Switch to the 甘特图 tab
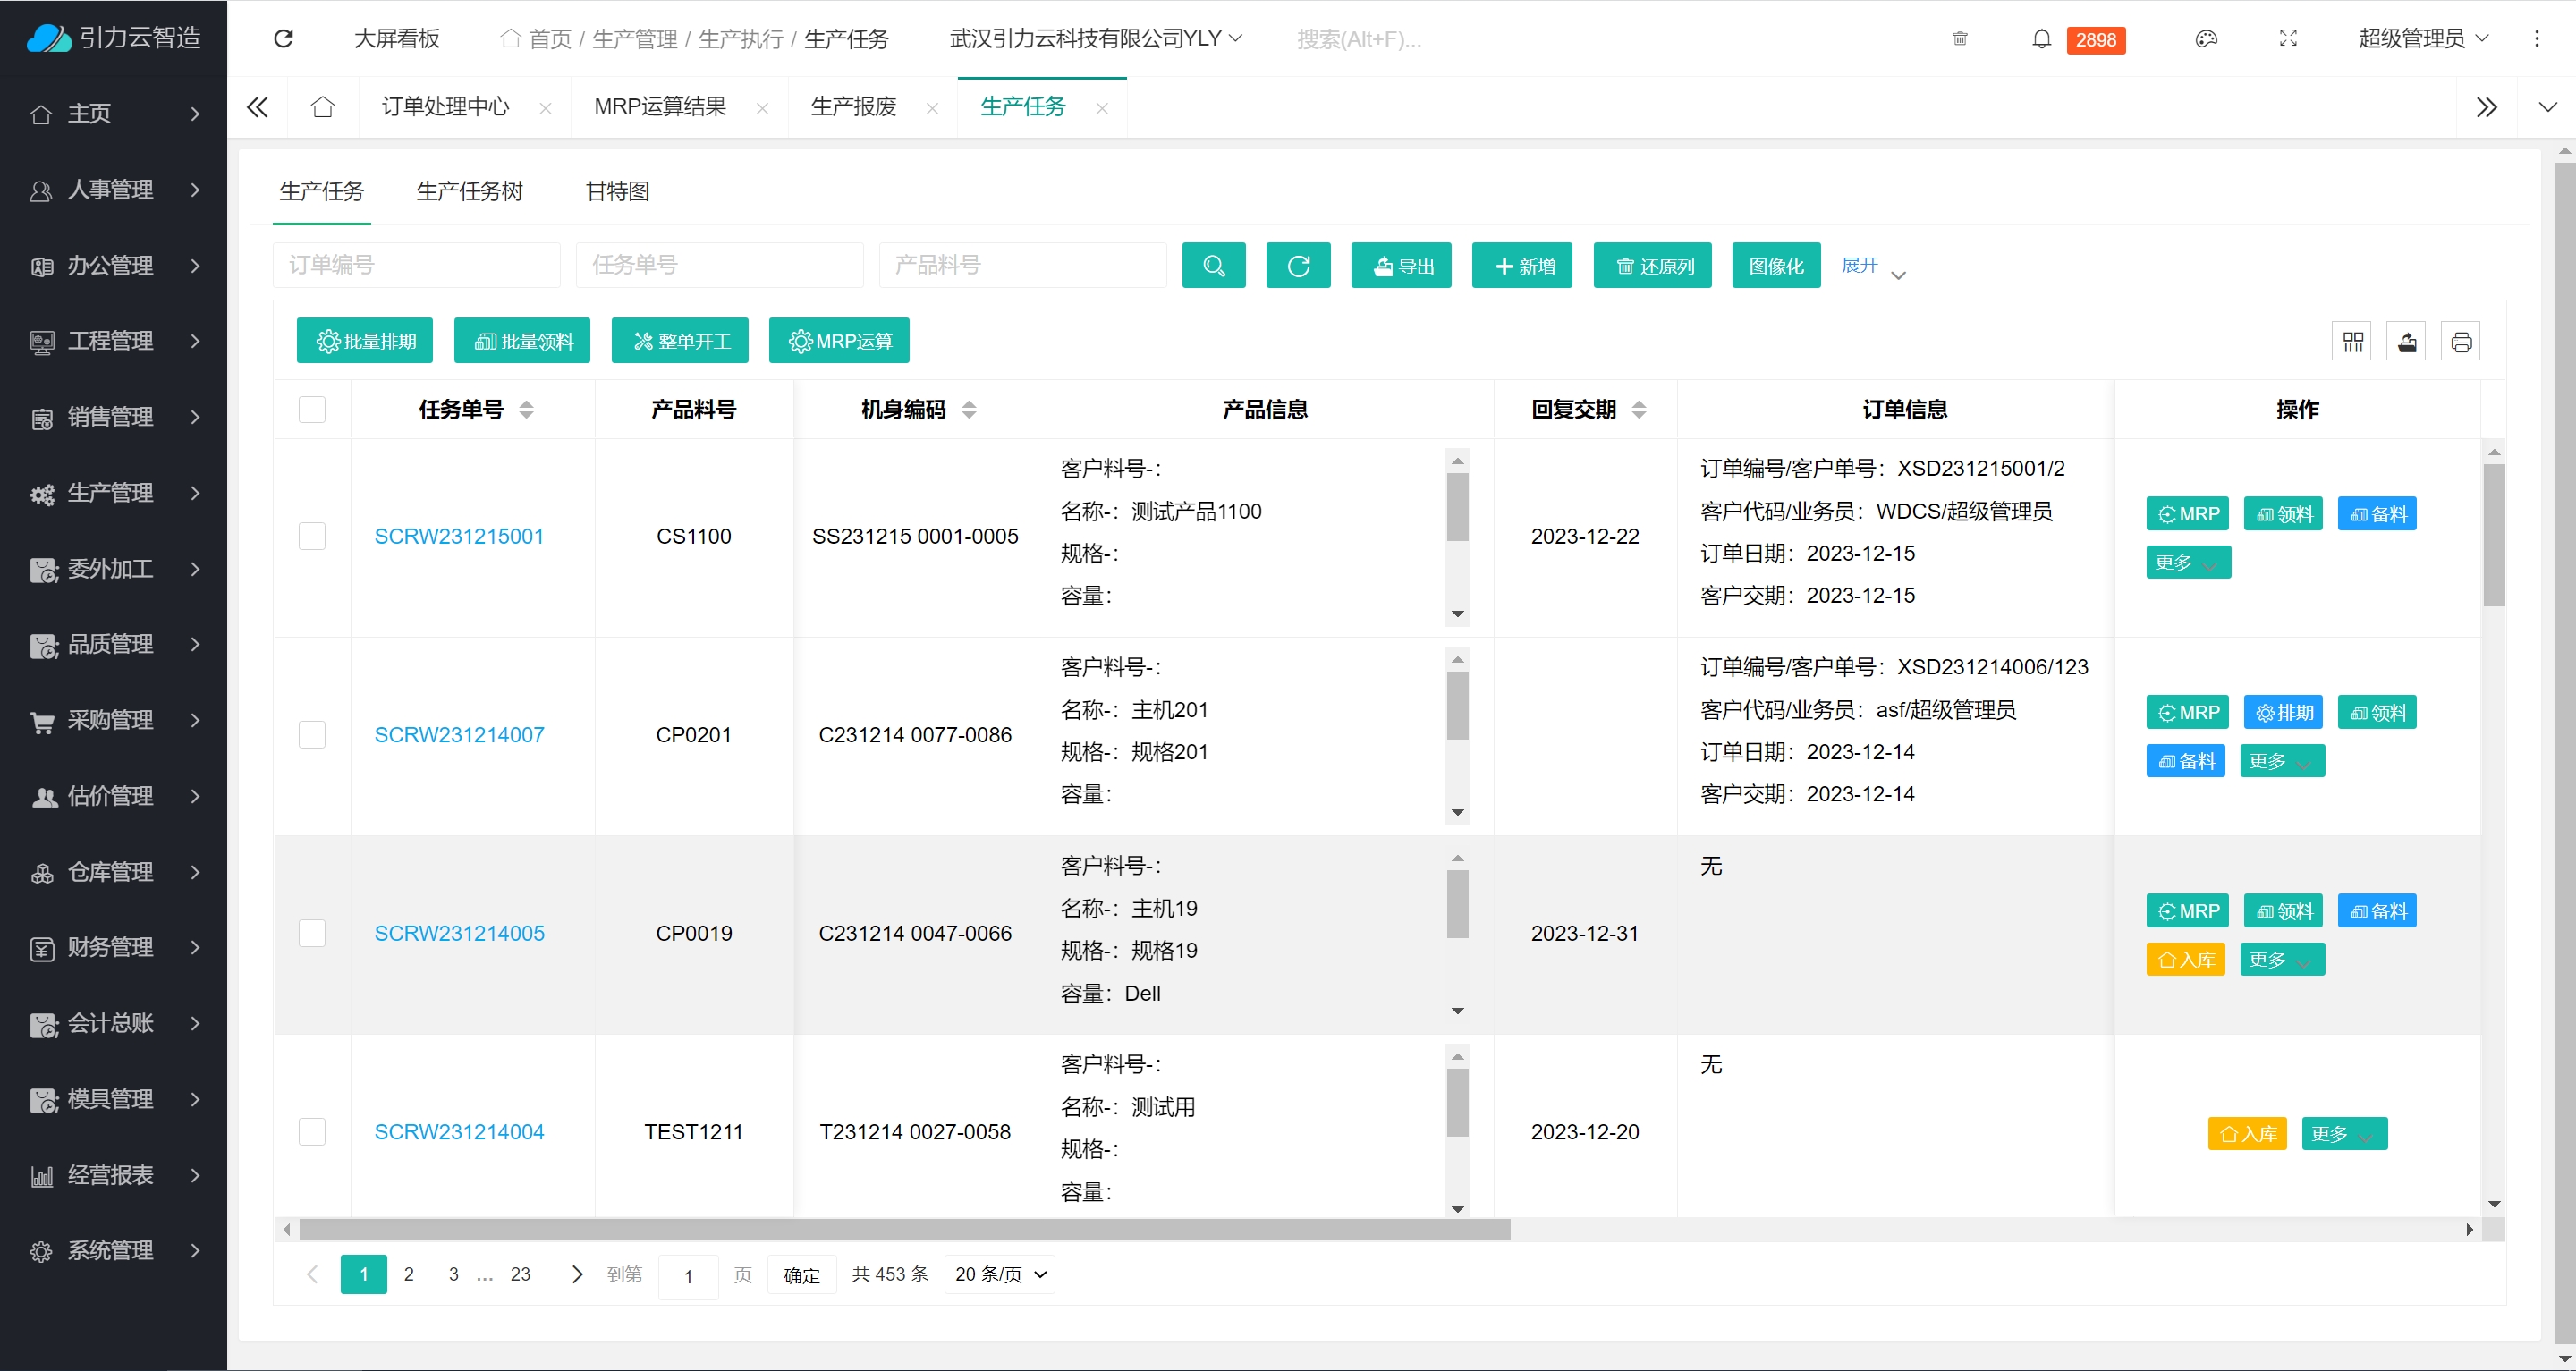The image size is (2576, 1371). [617, 191]
